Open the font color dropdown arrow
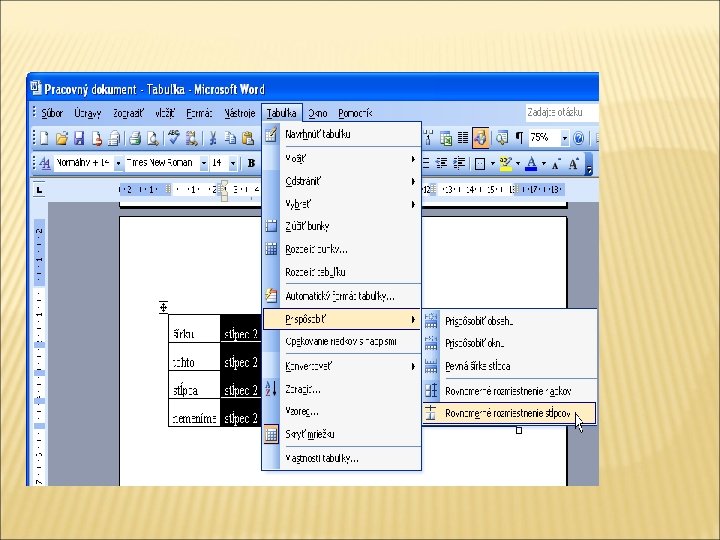Image resolution: width=720 pixels, height=540 pixels. (544, 163)
